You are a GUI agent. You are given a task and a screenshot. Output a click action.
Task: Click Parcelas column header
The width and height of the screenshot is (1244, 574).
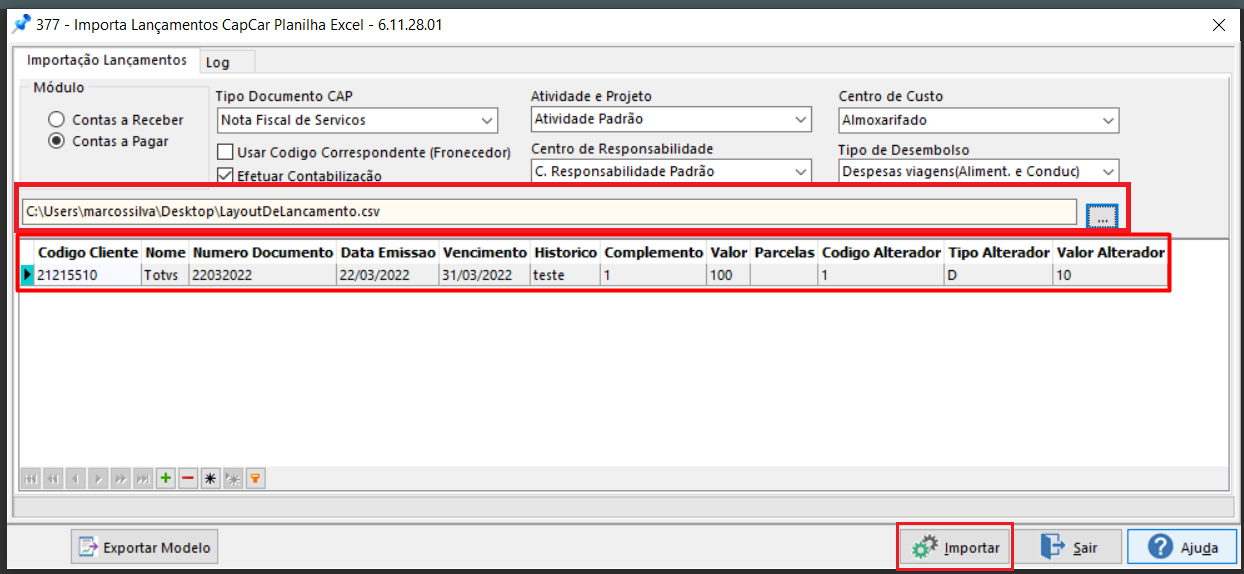tap(785, 253)
